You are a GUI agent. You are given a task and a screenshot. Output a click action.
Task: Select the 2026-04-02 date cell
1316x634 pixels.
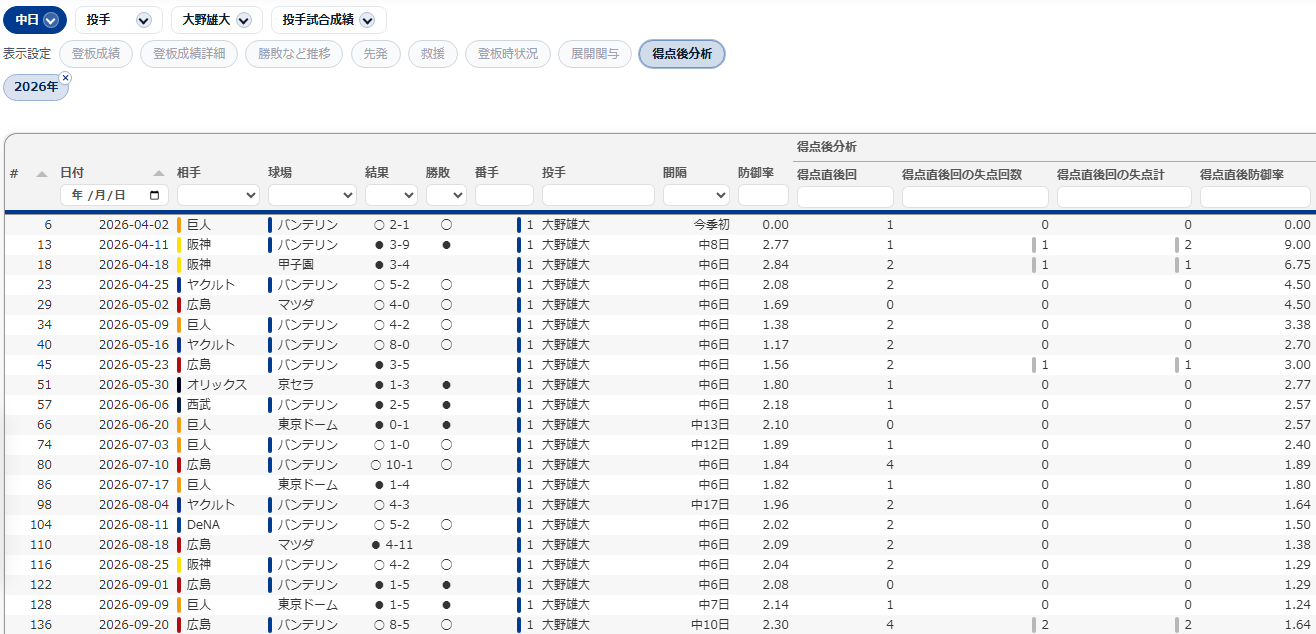(132, 225)
